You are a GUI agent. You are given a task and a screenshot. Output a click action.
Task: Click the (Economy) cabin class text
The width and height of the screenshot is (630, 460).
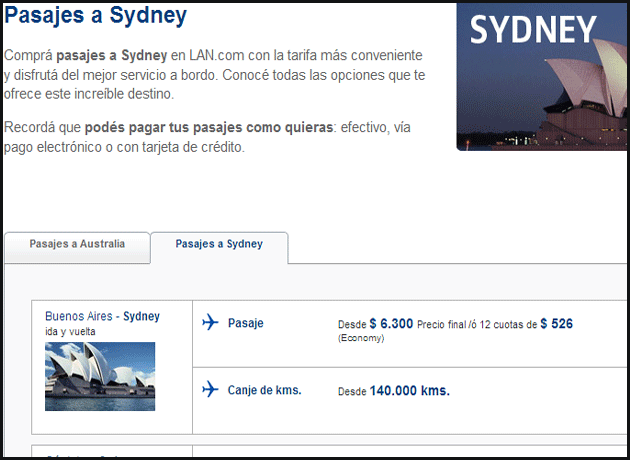pyautogui.click(x=362, y=340)
